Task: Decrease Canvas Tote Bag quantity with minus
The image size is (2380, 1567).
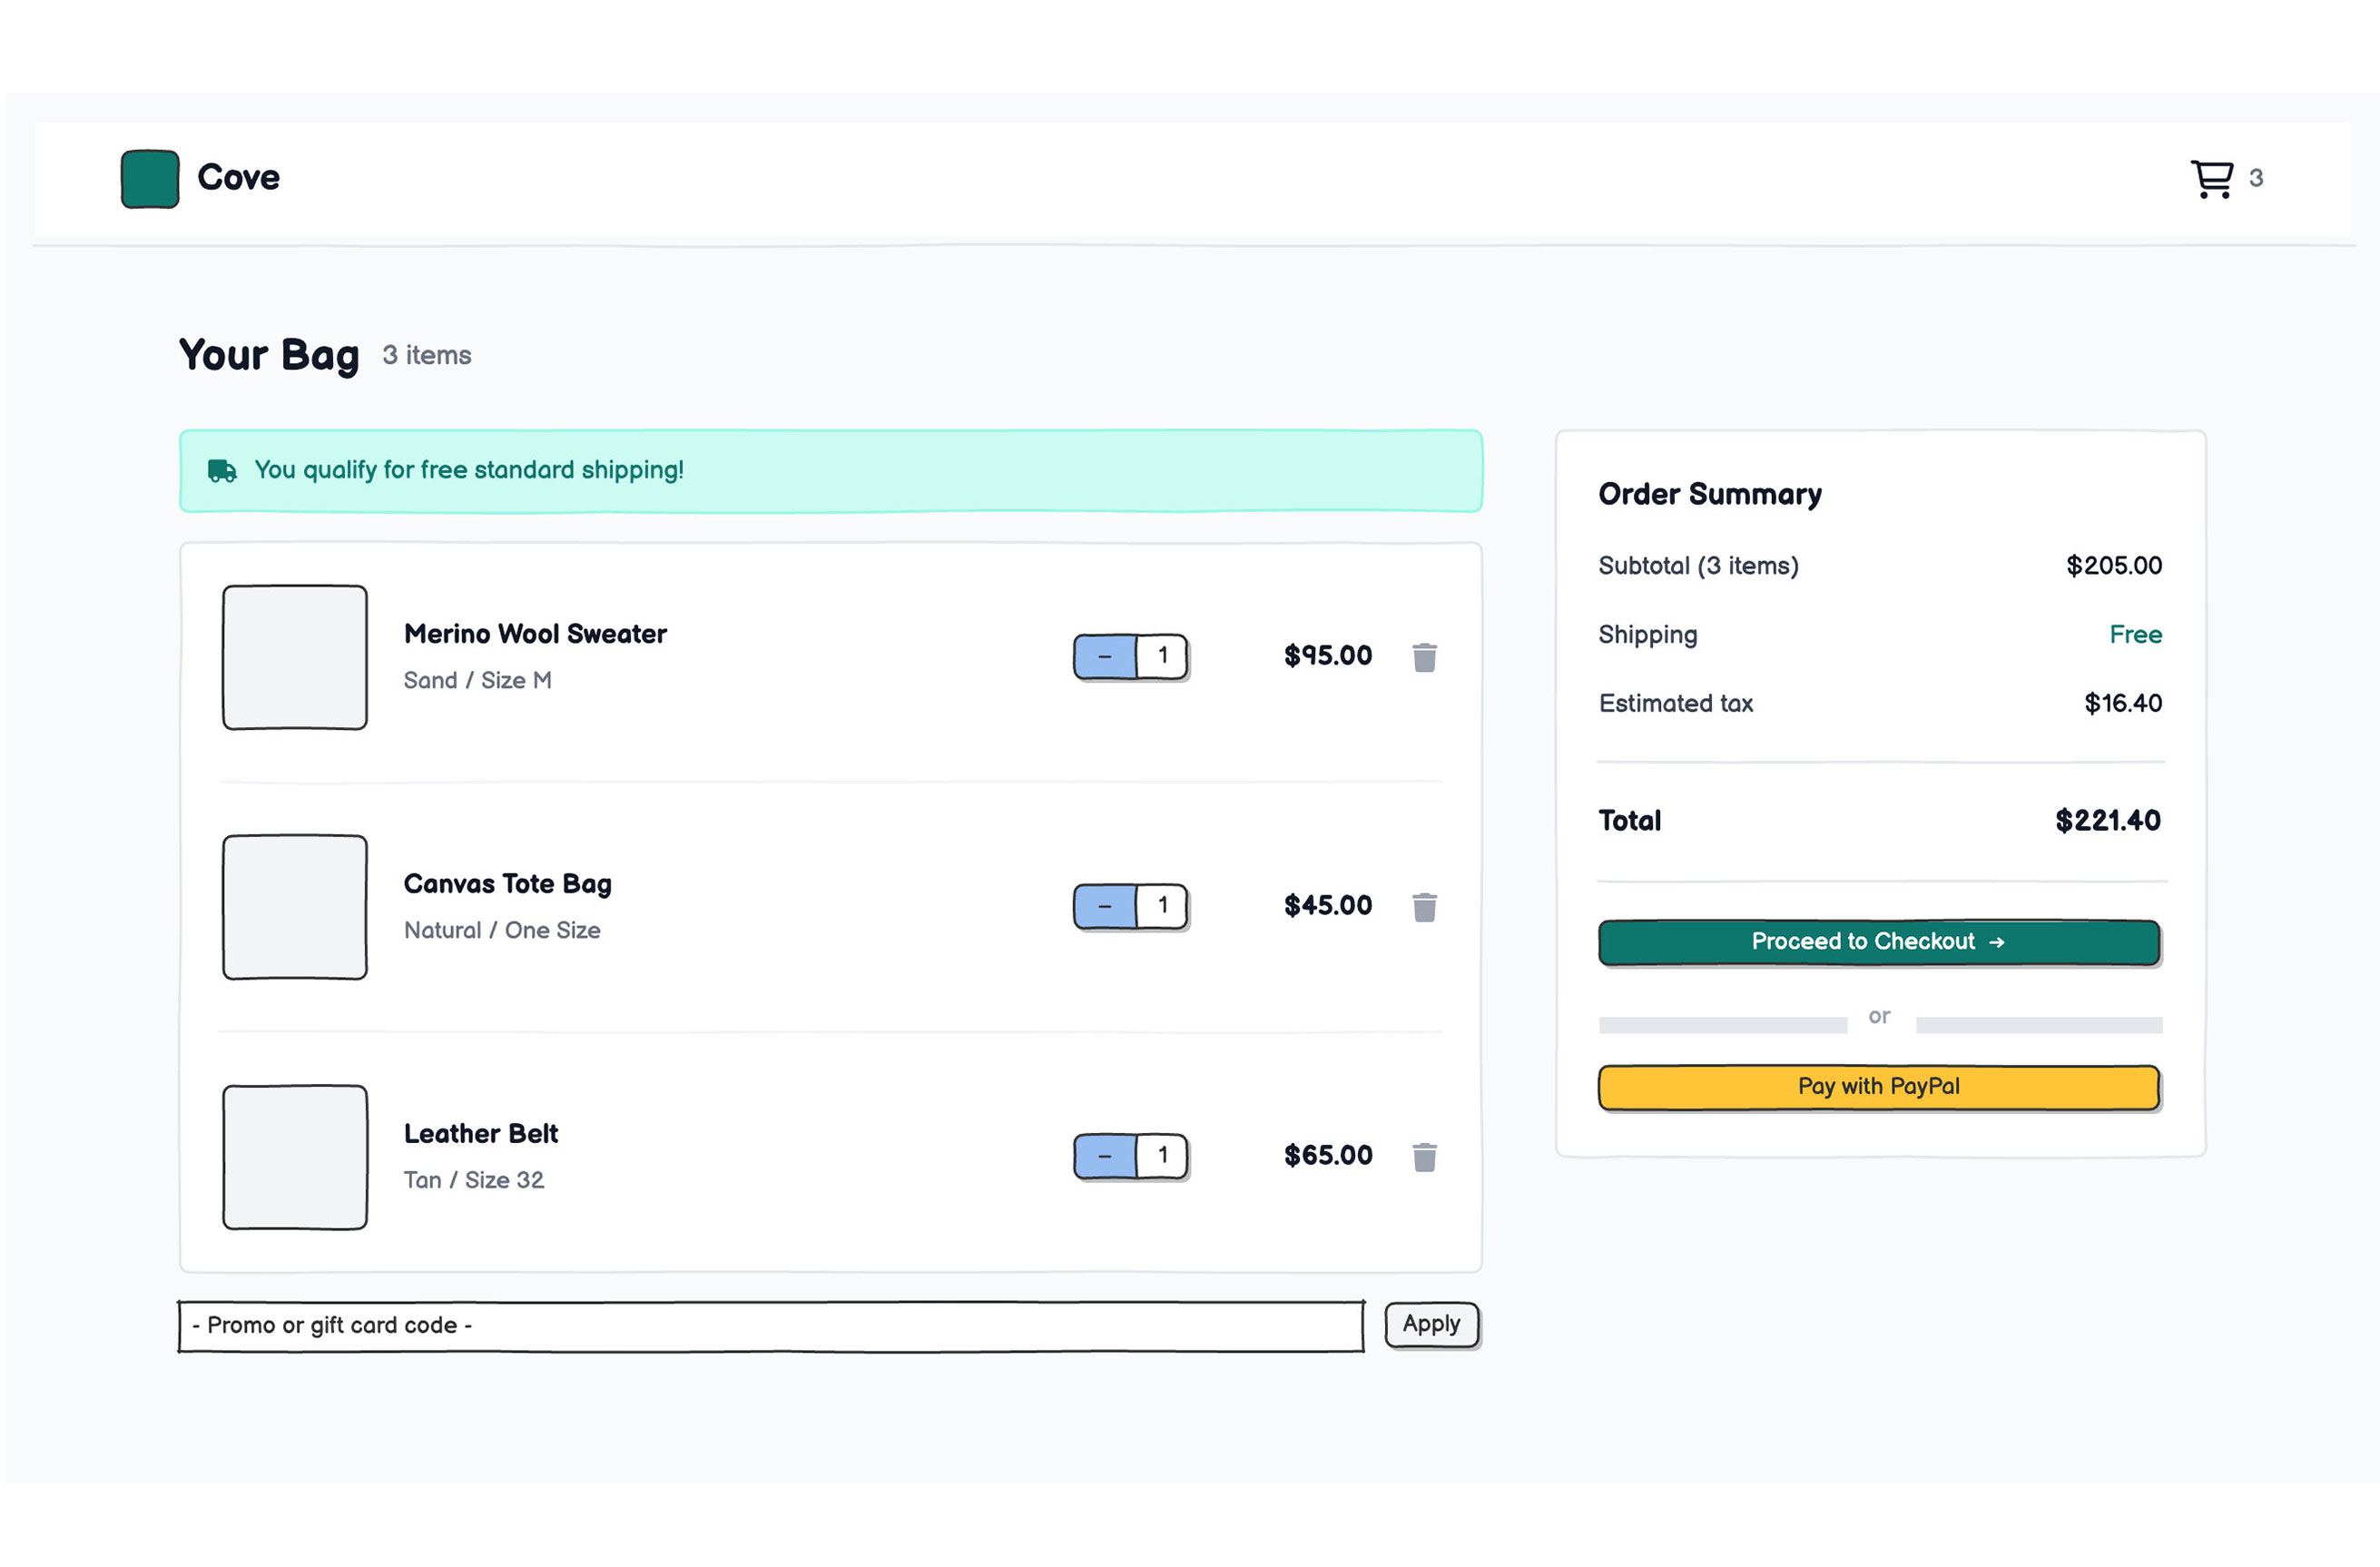Action: (x=1105, y=907)
